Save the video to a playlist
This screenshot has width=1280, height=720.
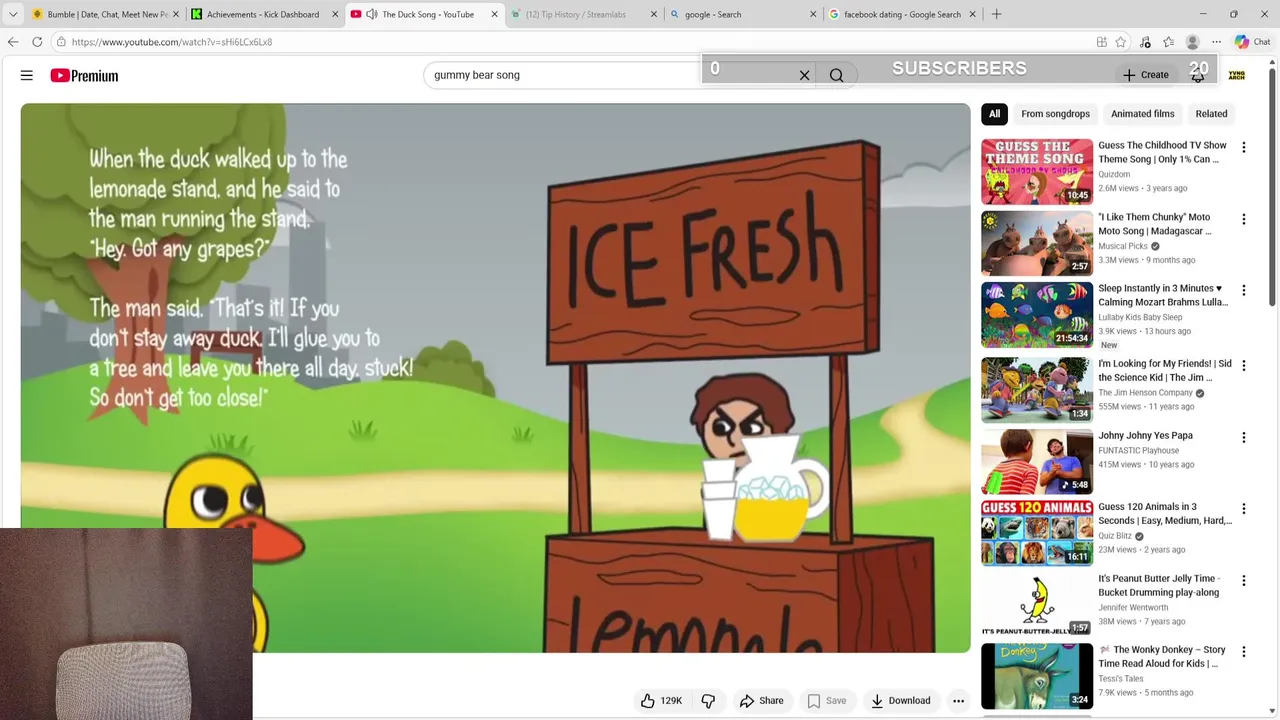coord(826,701)
